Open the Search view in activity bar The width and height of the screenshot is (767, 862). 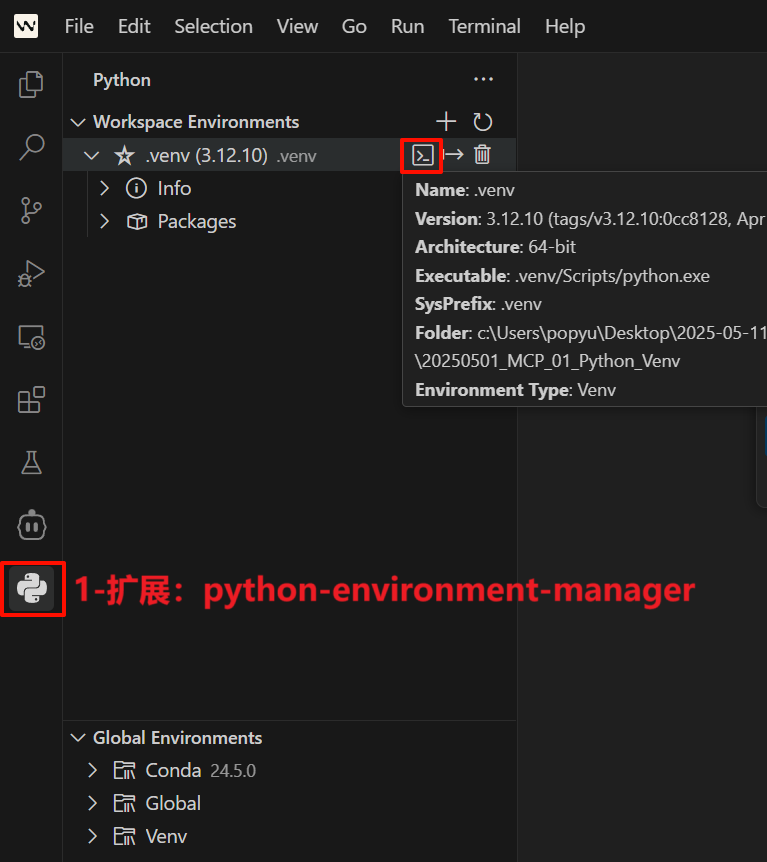coord(31,147)
